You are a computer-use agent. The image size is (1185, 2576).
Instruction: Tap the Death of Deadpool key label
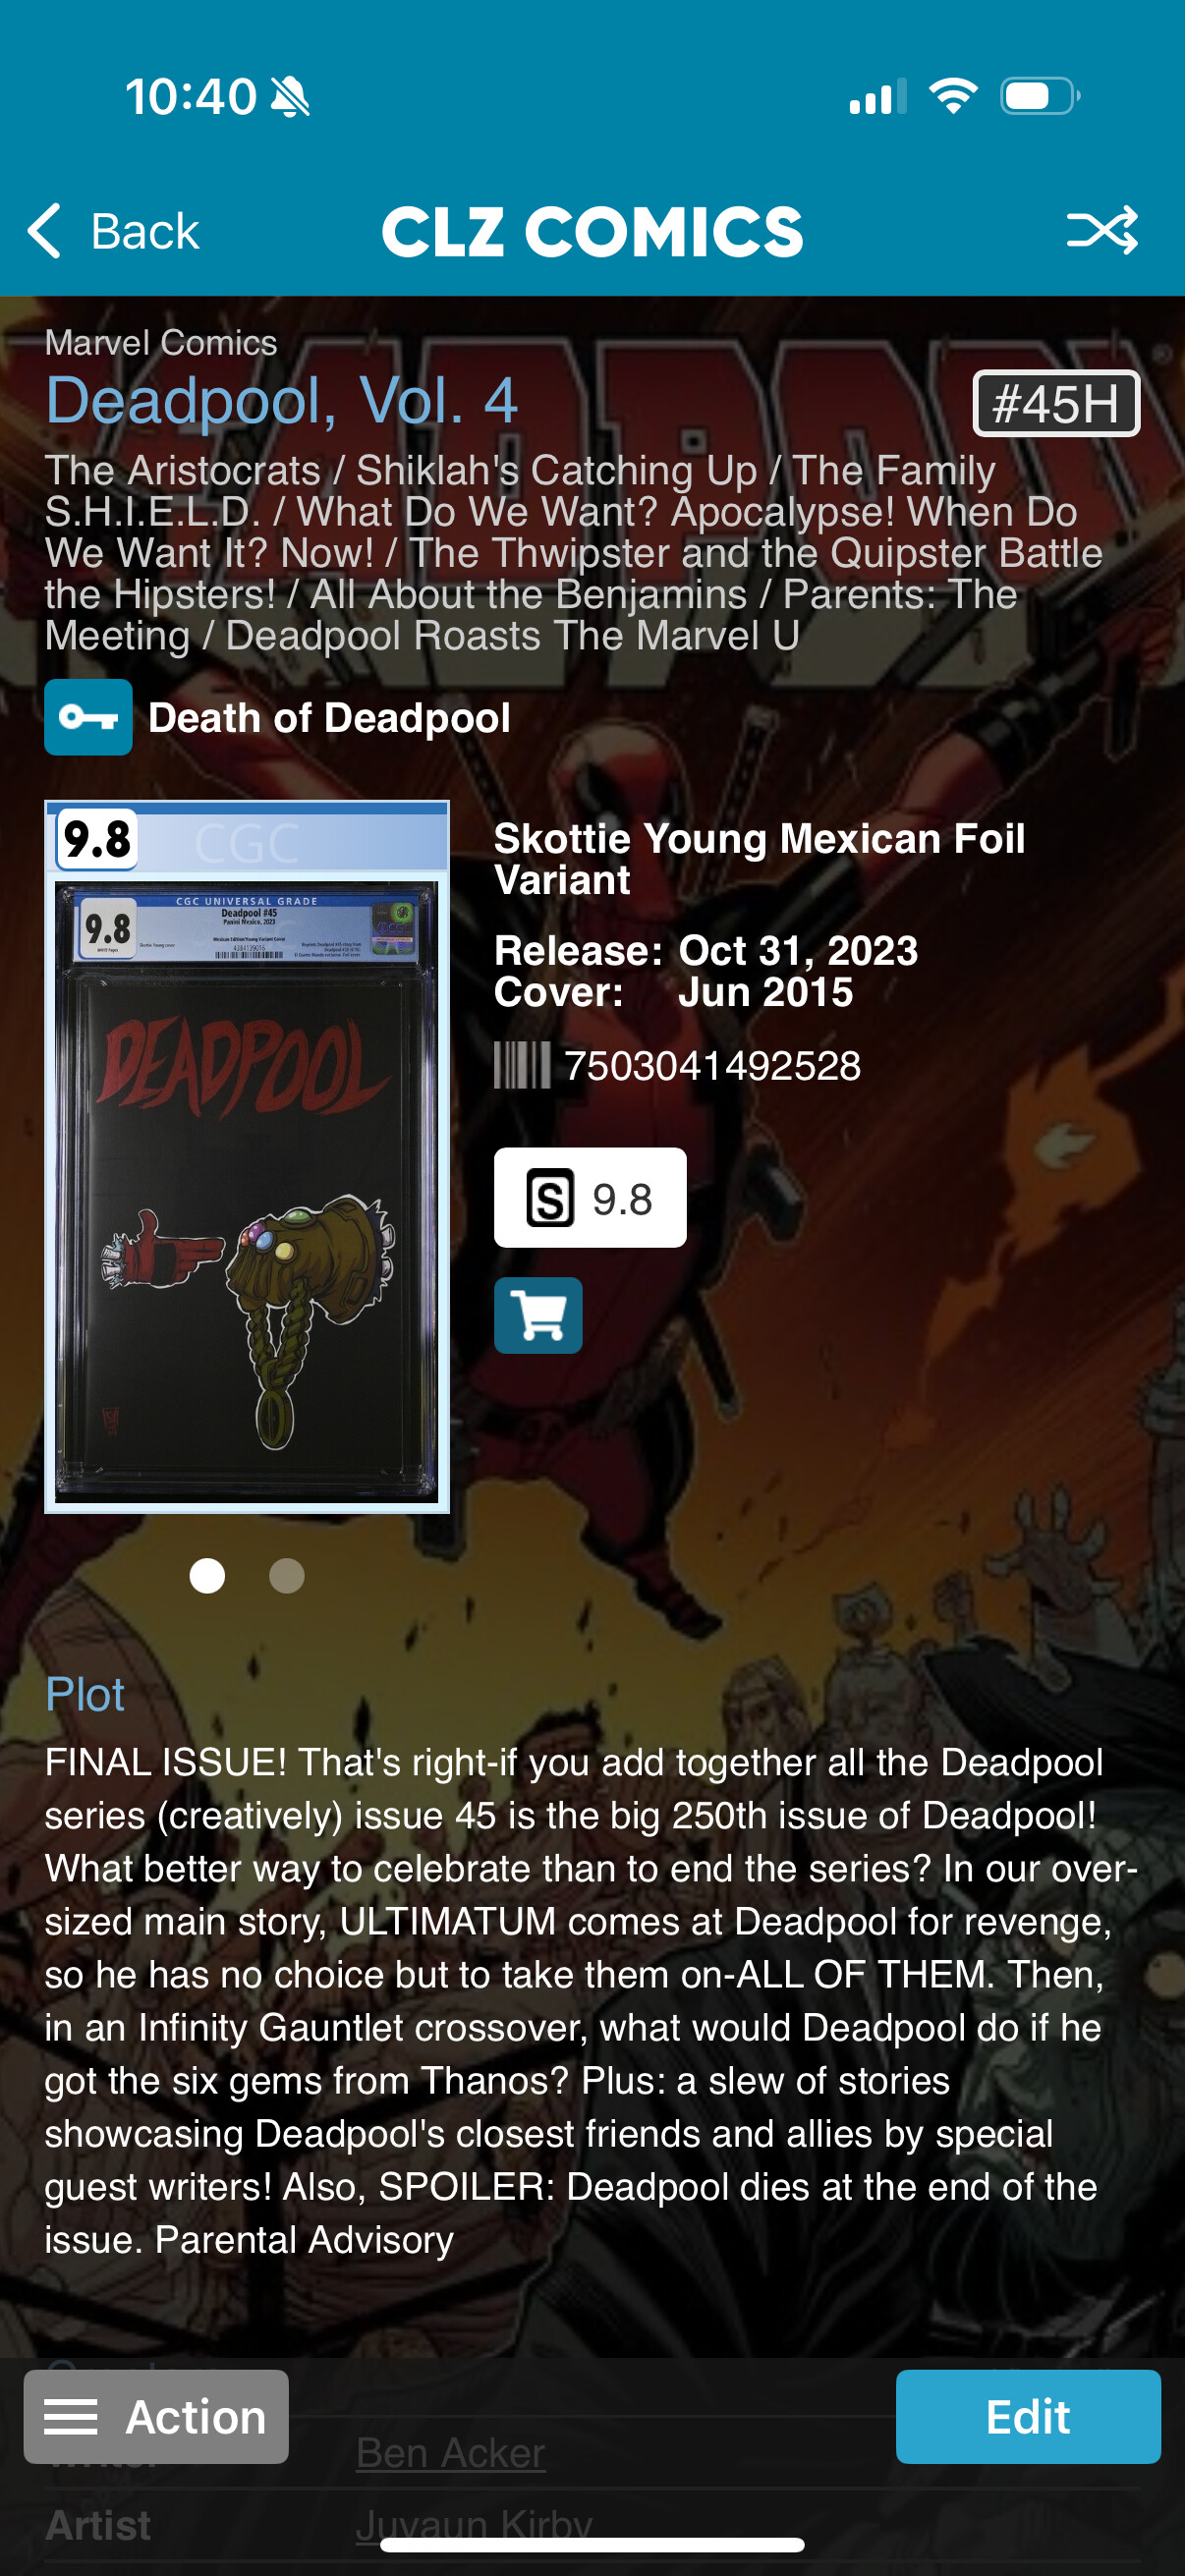(329, 717)
